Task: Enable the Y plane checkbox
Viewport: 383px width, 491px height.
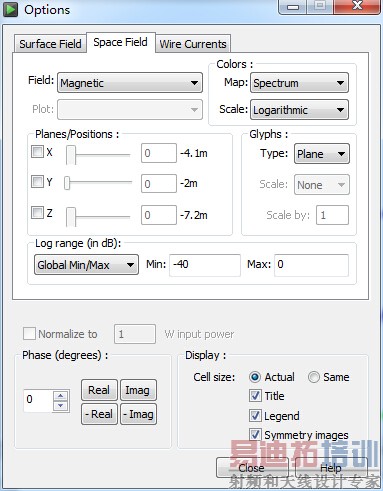Action: (37, 182)
